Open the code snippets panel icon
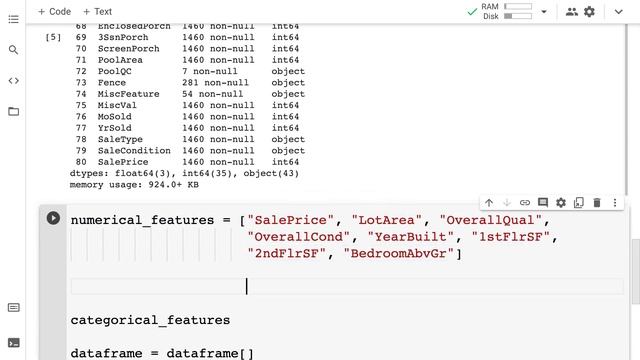 pyautogui.click(x=13, y=81)
